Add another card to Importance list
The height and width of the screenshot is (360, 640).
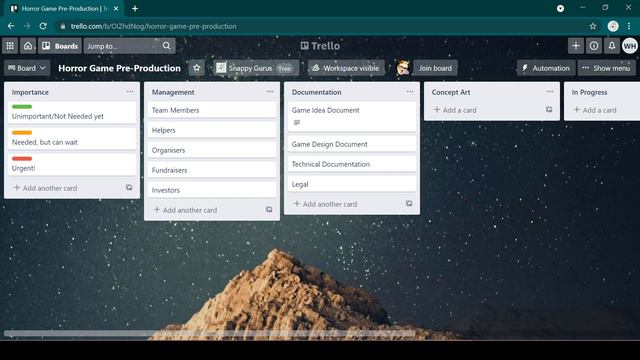pos(45,188)
